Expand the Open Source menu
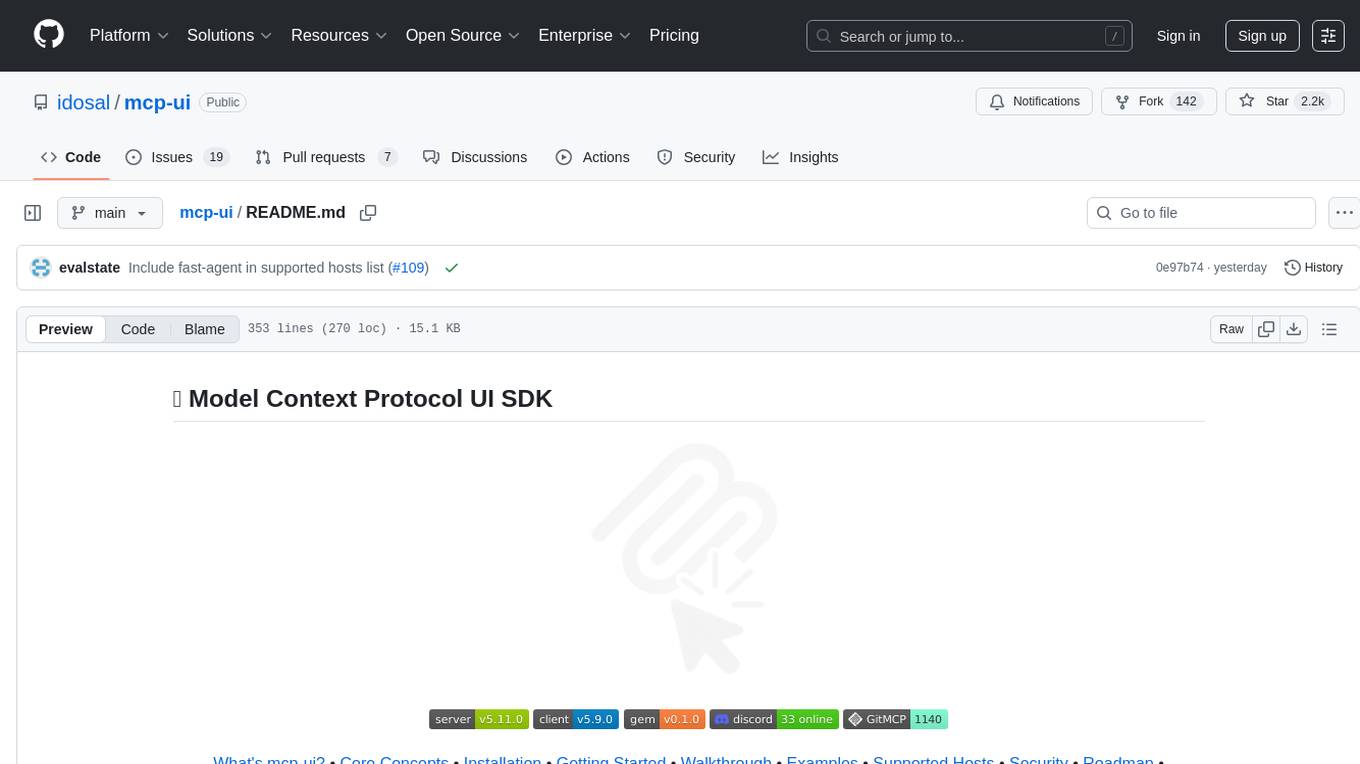Screen dimensions: 1360x764 pos(463,35)
